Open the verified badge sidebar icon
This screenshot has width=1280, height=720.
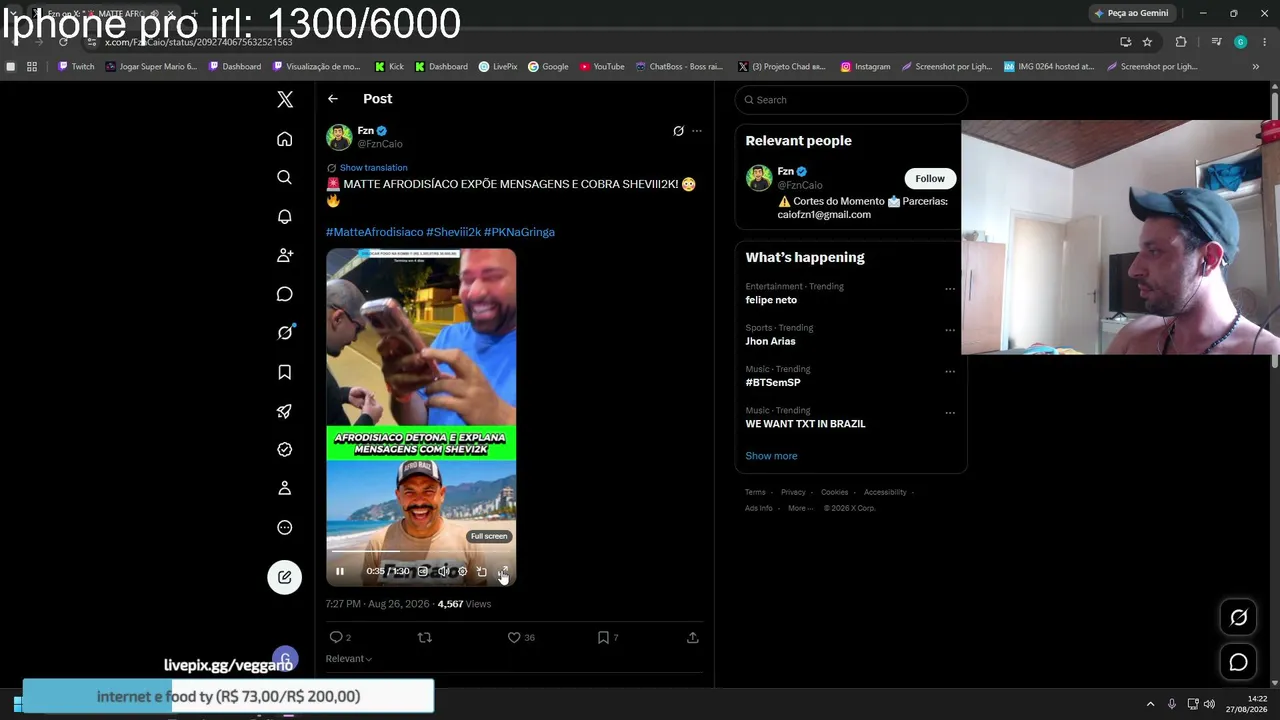[x=285, y=450]
